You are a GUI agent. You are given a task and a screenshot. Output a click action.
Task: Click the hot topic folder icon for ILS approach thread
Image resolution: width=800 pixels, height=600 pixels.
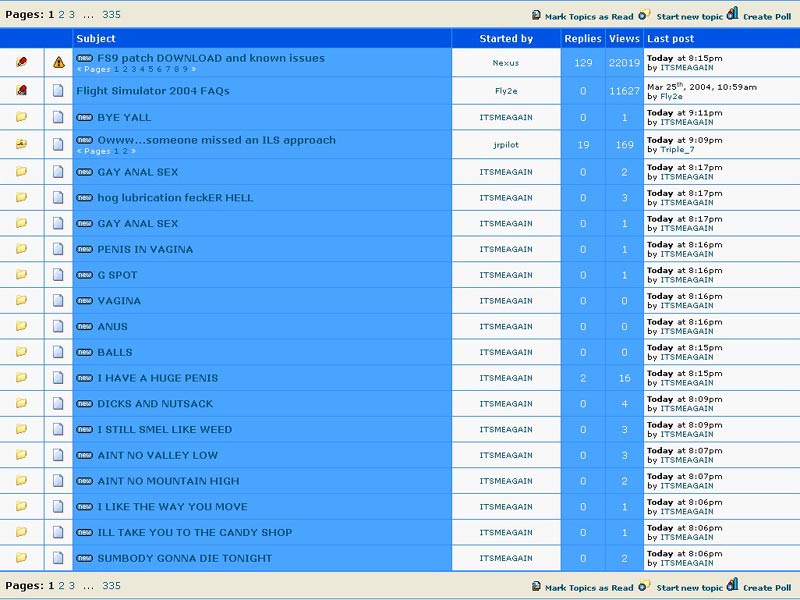(x=21, y=145)
